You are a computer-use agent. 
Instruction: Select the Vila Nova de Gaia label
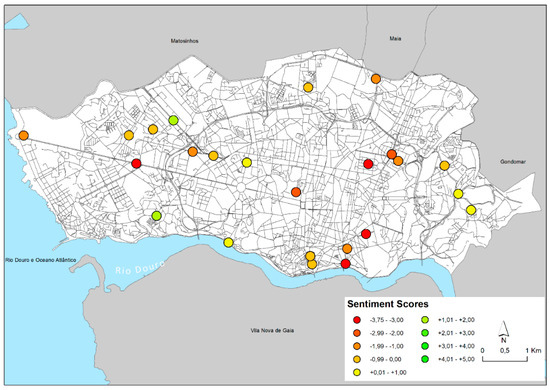[273, 330]
